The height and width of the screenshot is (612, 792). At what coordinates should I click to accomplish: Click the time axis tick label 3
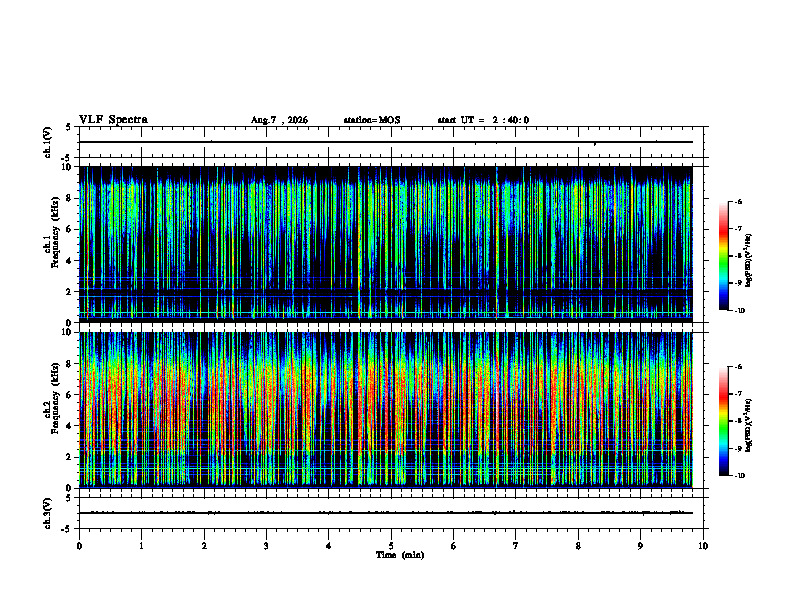[x=266, y=546]
